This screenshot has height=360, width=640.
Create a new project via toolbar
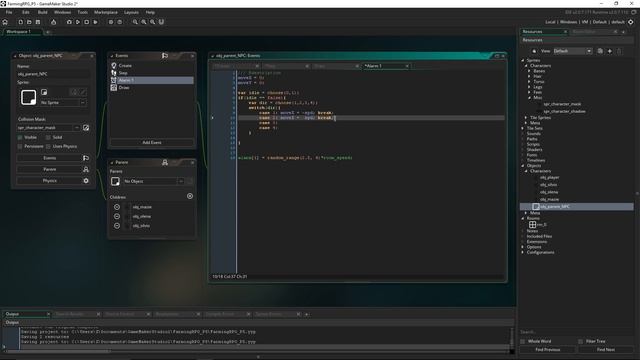click(20, 22)
